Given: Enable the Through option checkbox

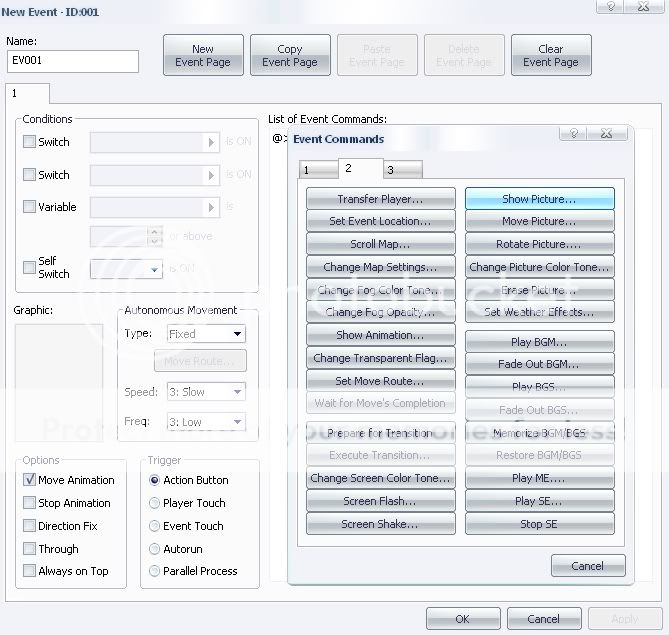Looking at the screenshot, I should pyautogui.click(x=29, y=549).
